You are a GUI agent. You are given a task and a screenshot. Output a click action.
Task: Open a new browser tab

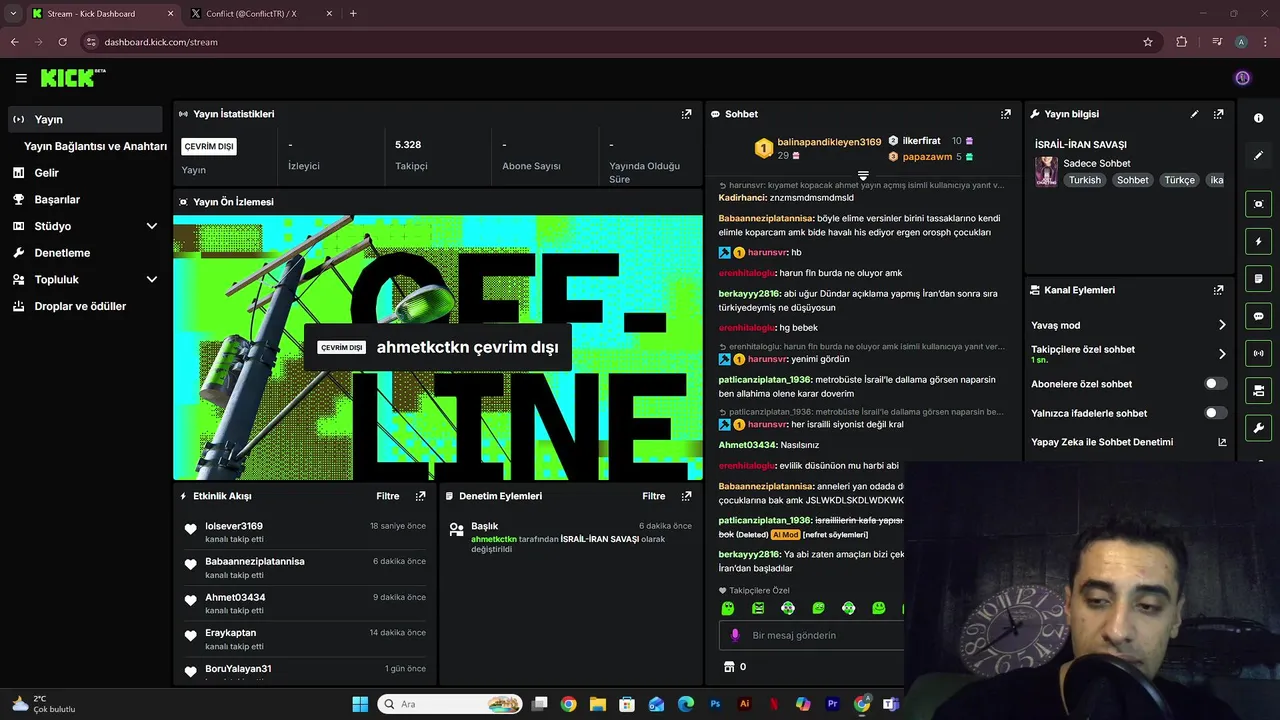(x=353, y=14)
